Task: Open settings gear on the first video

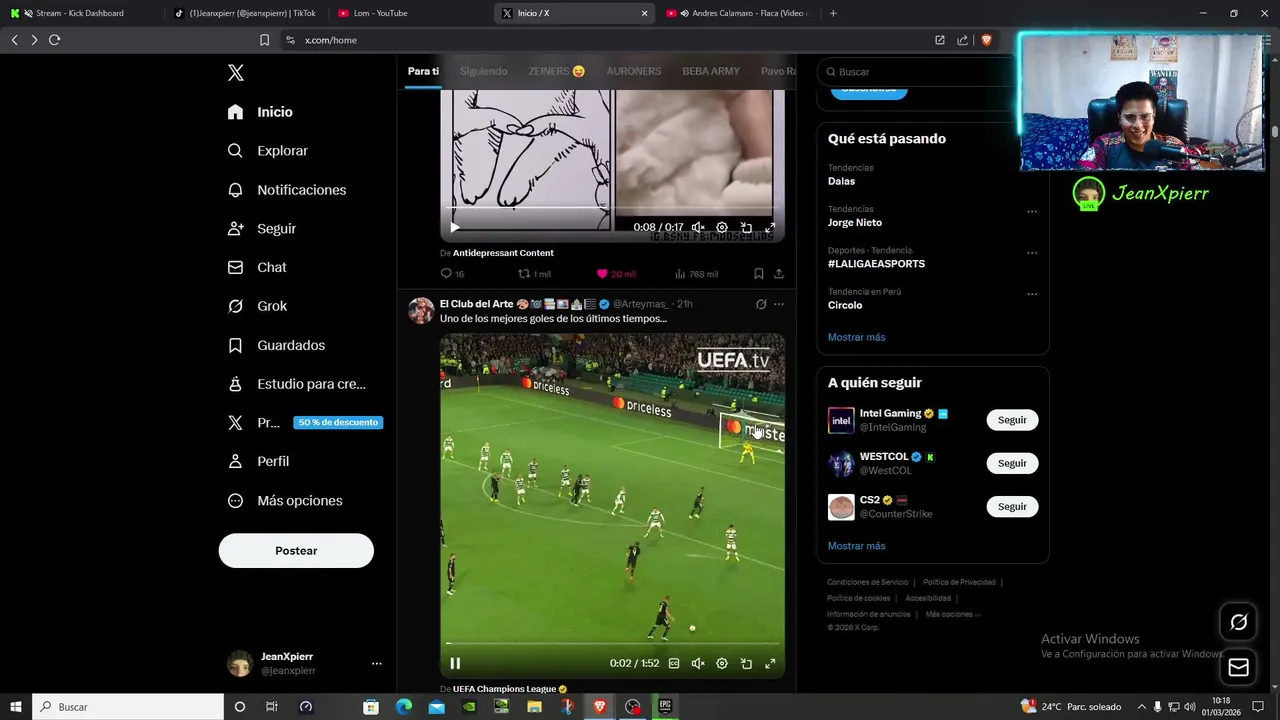Action: tap(722, 228)
